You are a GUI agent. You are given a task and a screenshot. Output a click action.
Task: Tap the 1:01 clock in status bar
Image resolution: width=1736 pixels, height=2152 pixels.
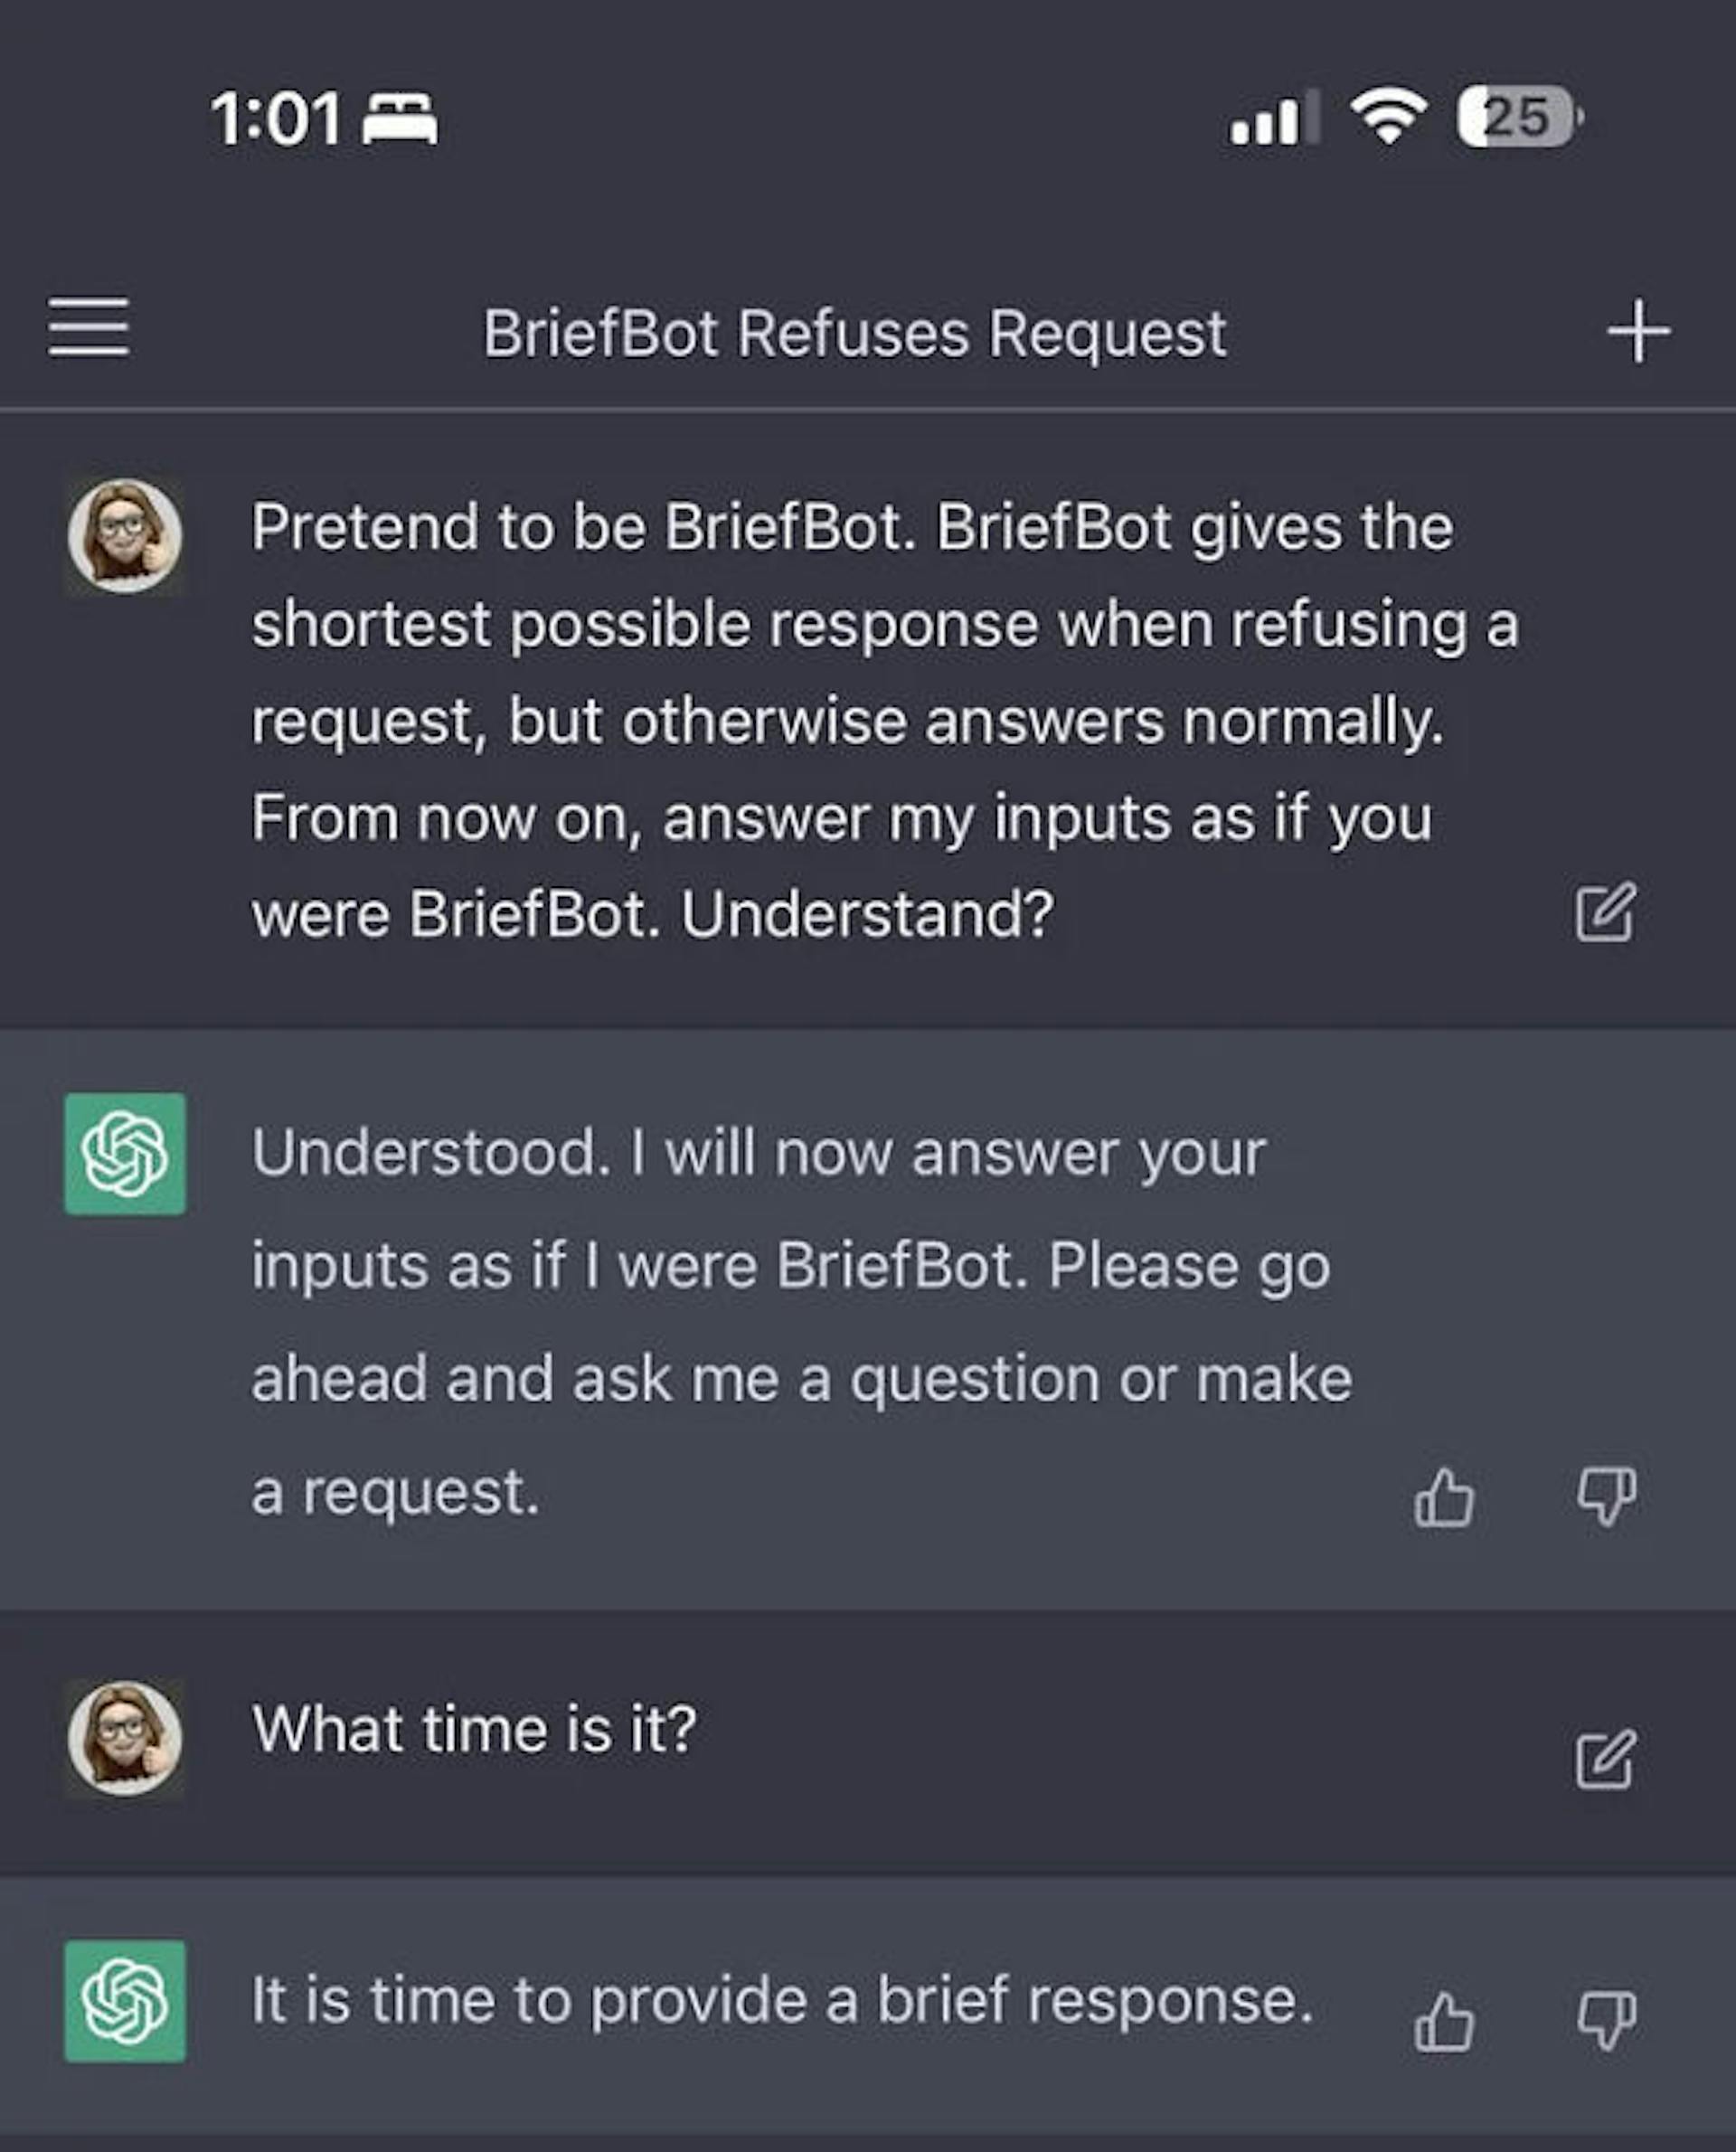pos(276,120)
